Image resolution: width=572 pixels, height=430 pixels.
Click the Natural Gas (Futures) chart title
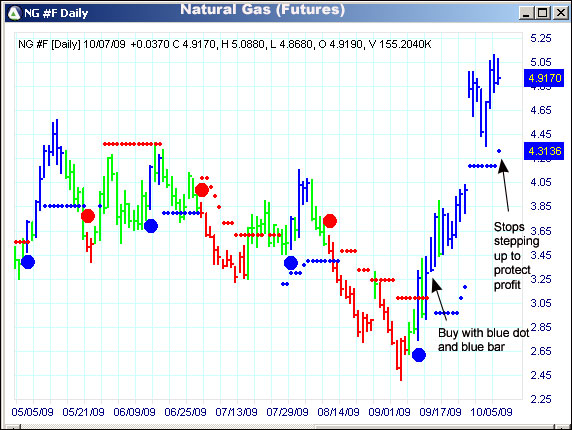pos(263,9)
